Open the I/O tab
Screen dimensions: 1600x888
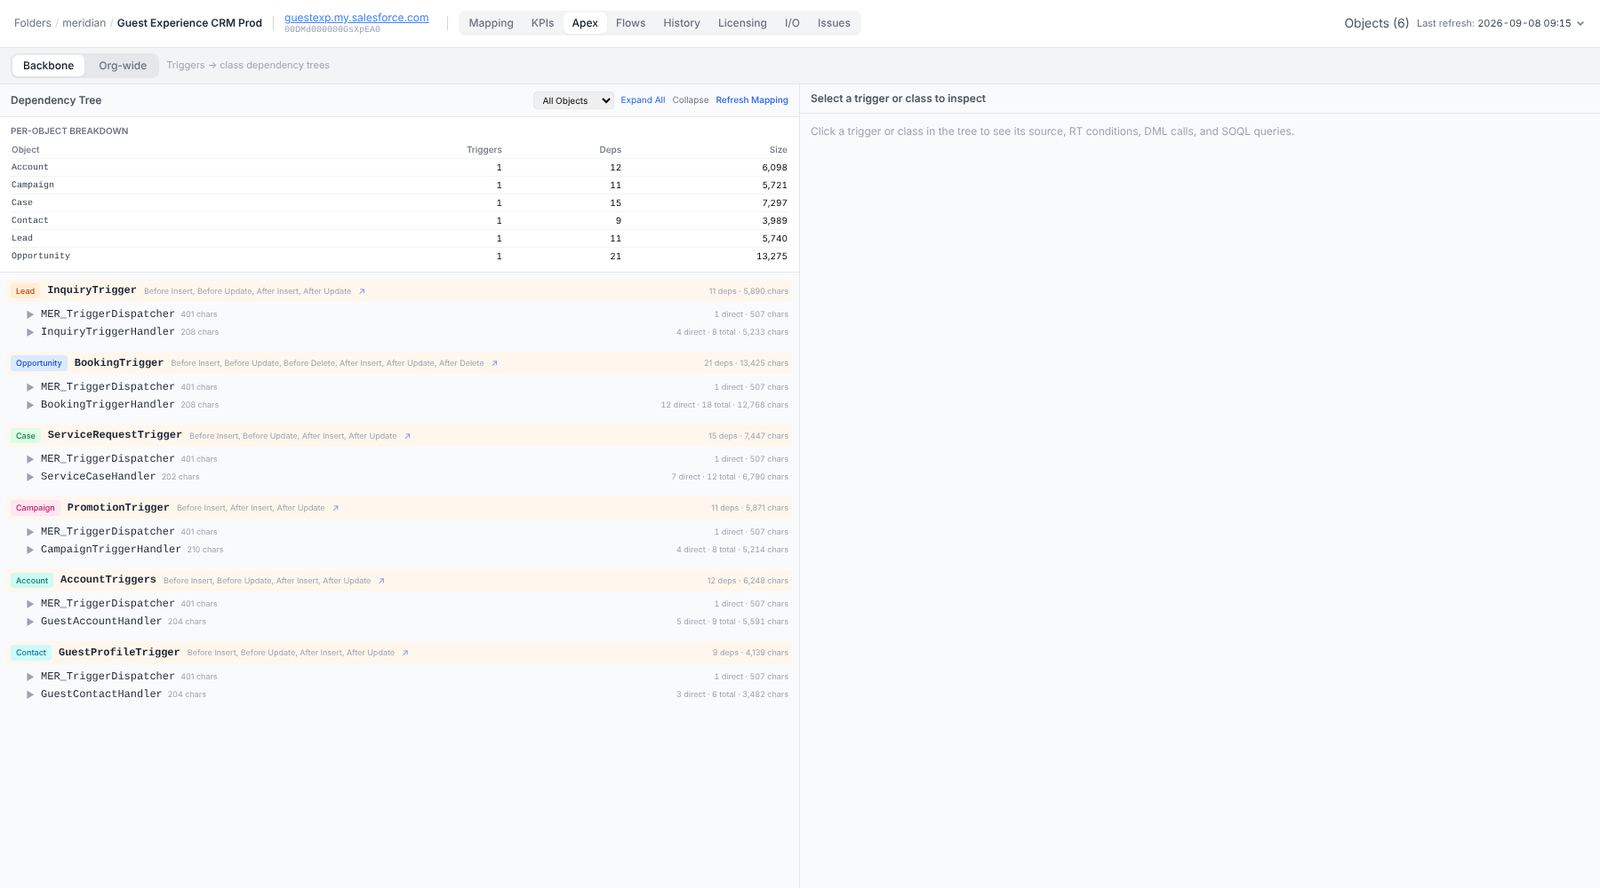coord(792,23)
